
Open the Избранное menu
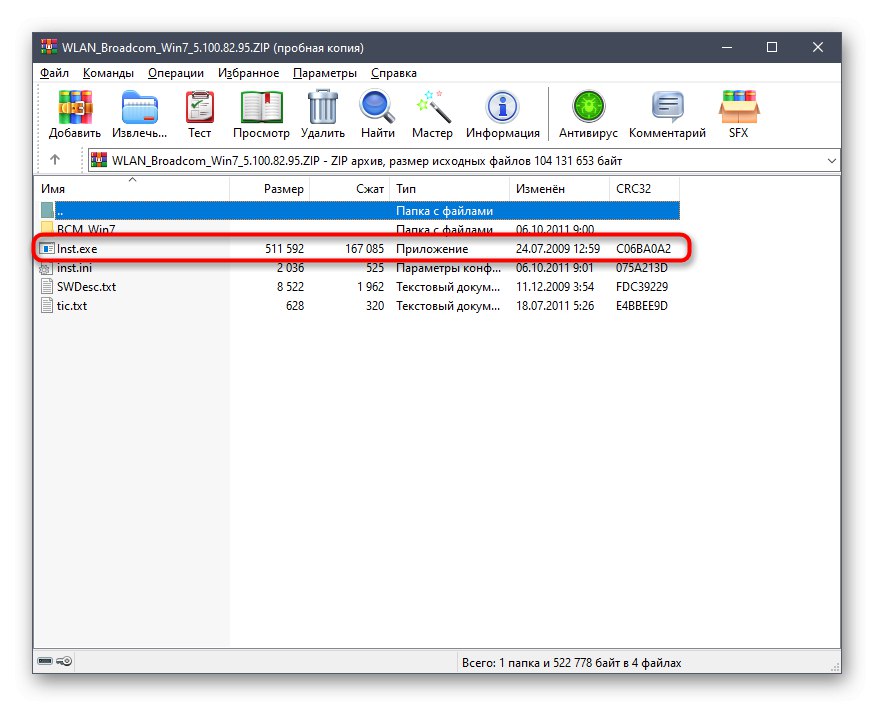click(248, 73)
